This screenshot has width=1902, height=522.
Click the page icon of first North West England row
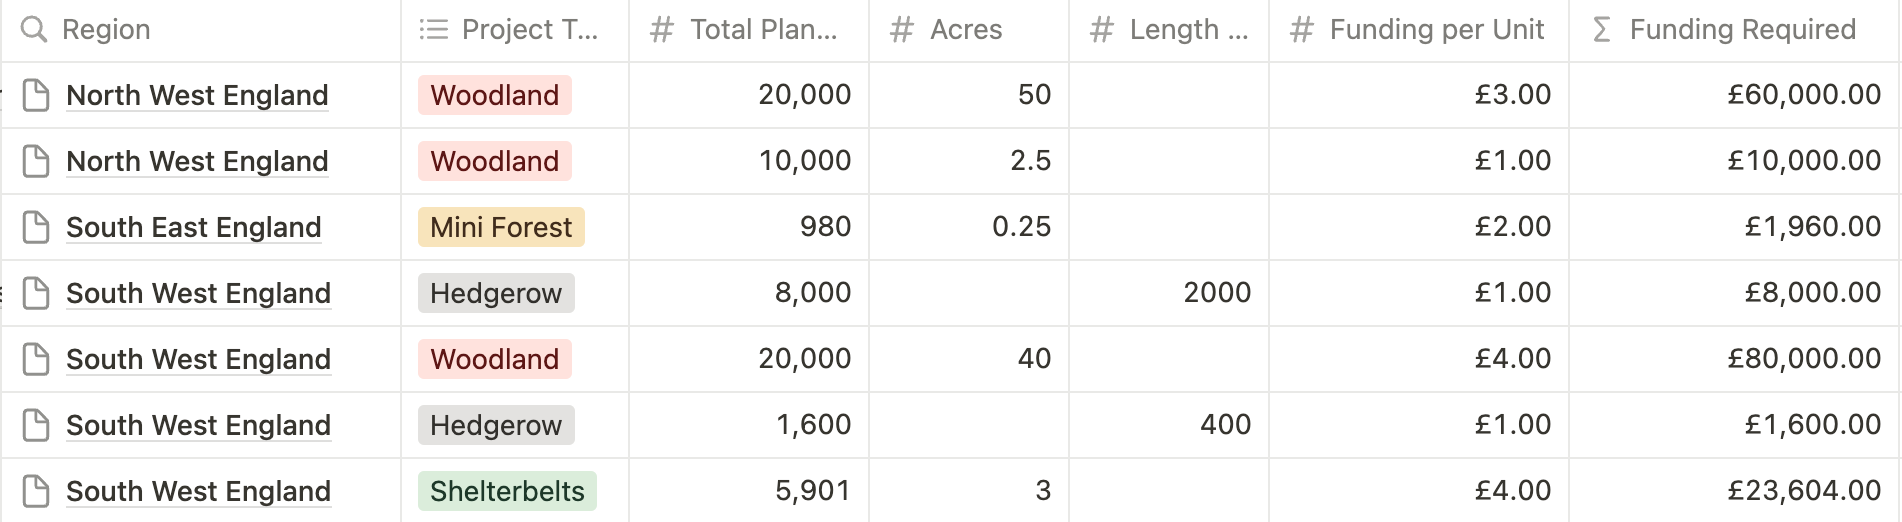pos(36,95)
